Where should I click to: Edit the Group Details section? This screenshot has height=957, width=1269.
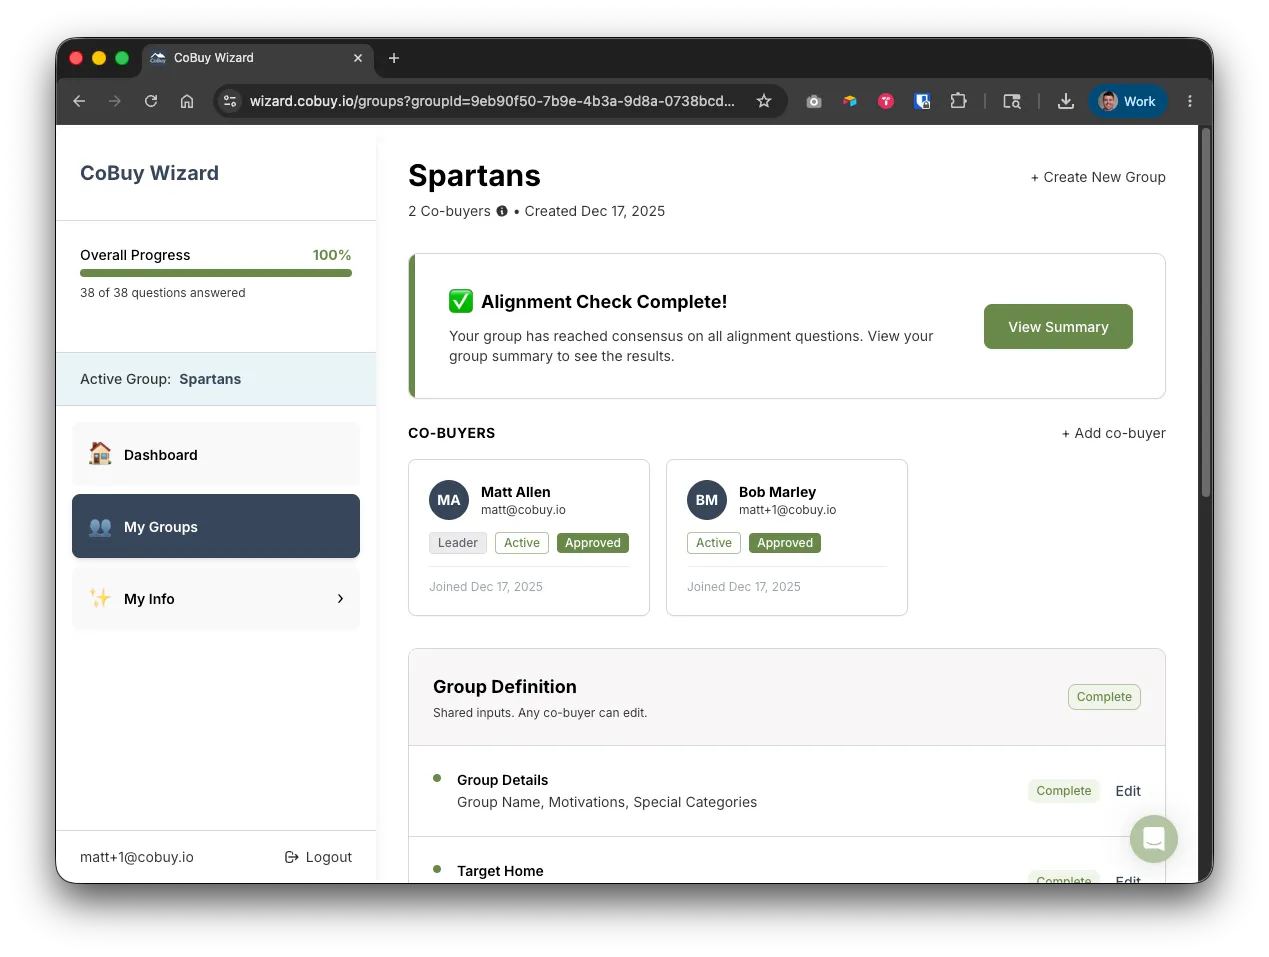point(1128,791)
